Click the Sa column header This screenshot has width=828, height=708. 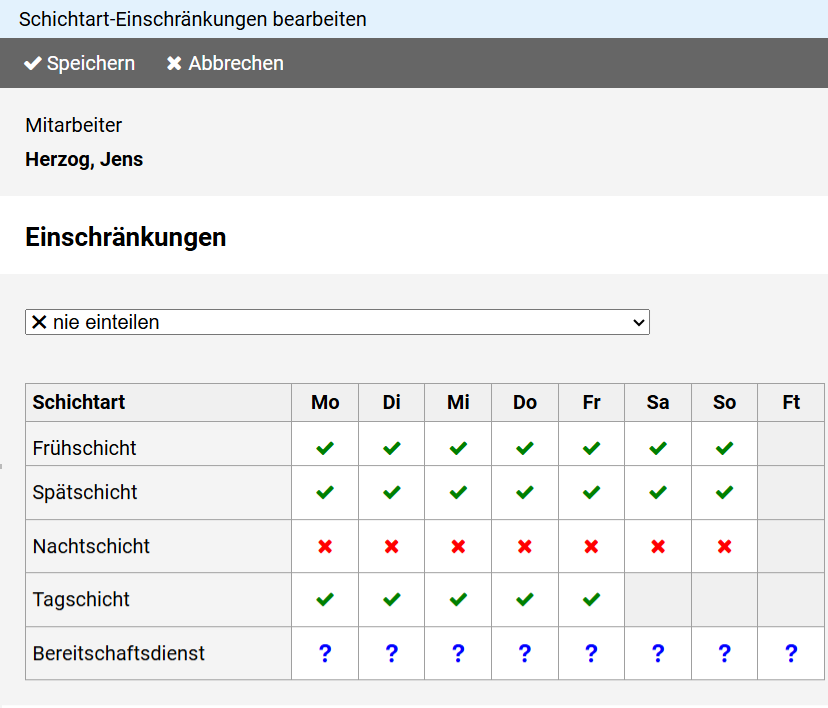coord(657,402)
